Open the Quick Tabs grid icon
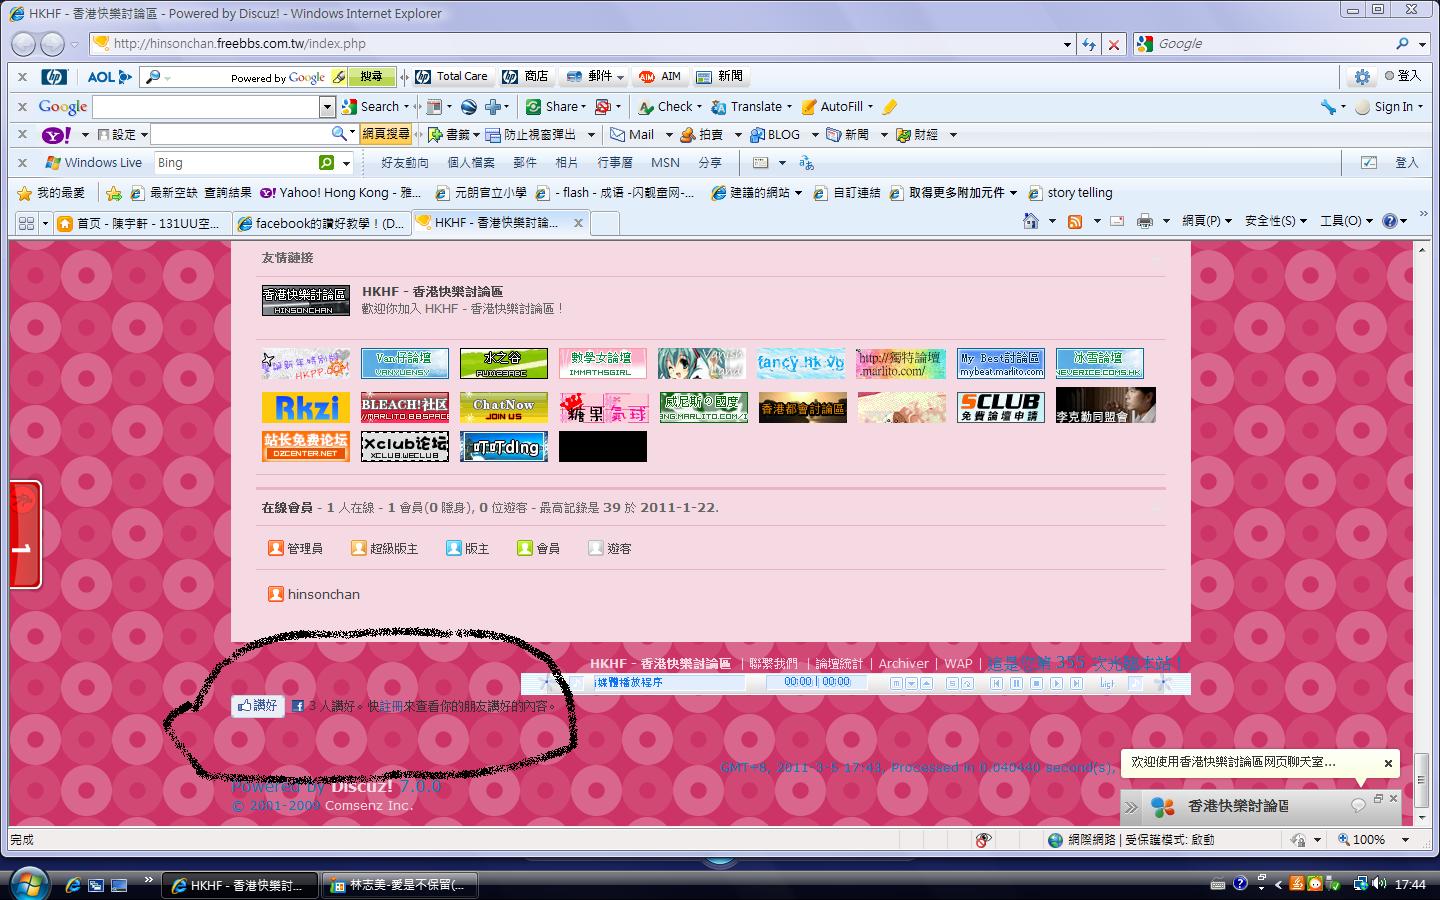 pos(26,223)
